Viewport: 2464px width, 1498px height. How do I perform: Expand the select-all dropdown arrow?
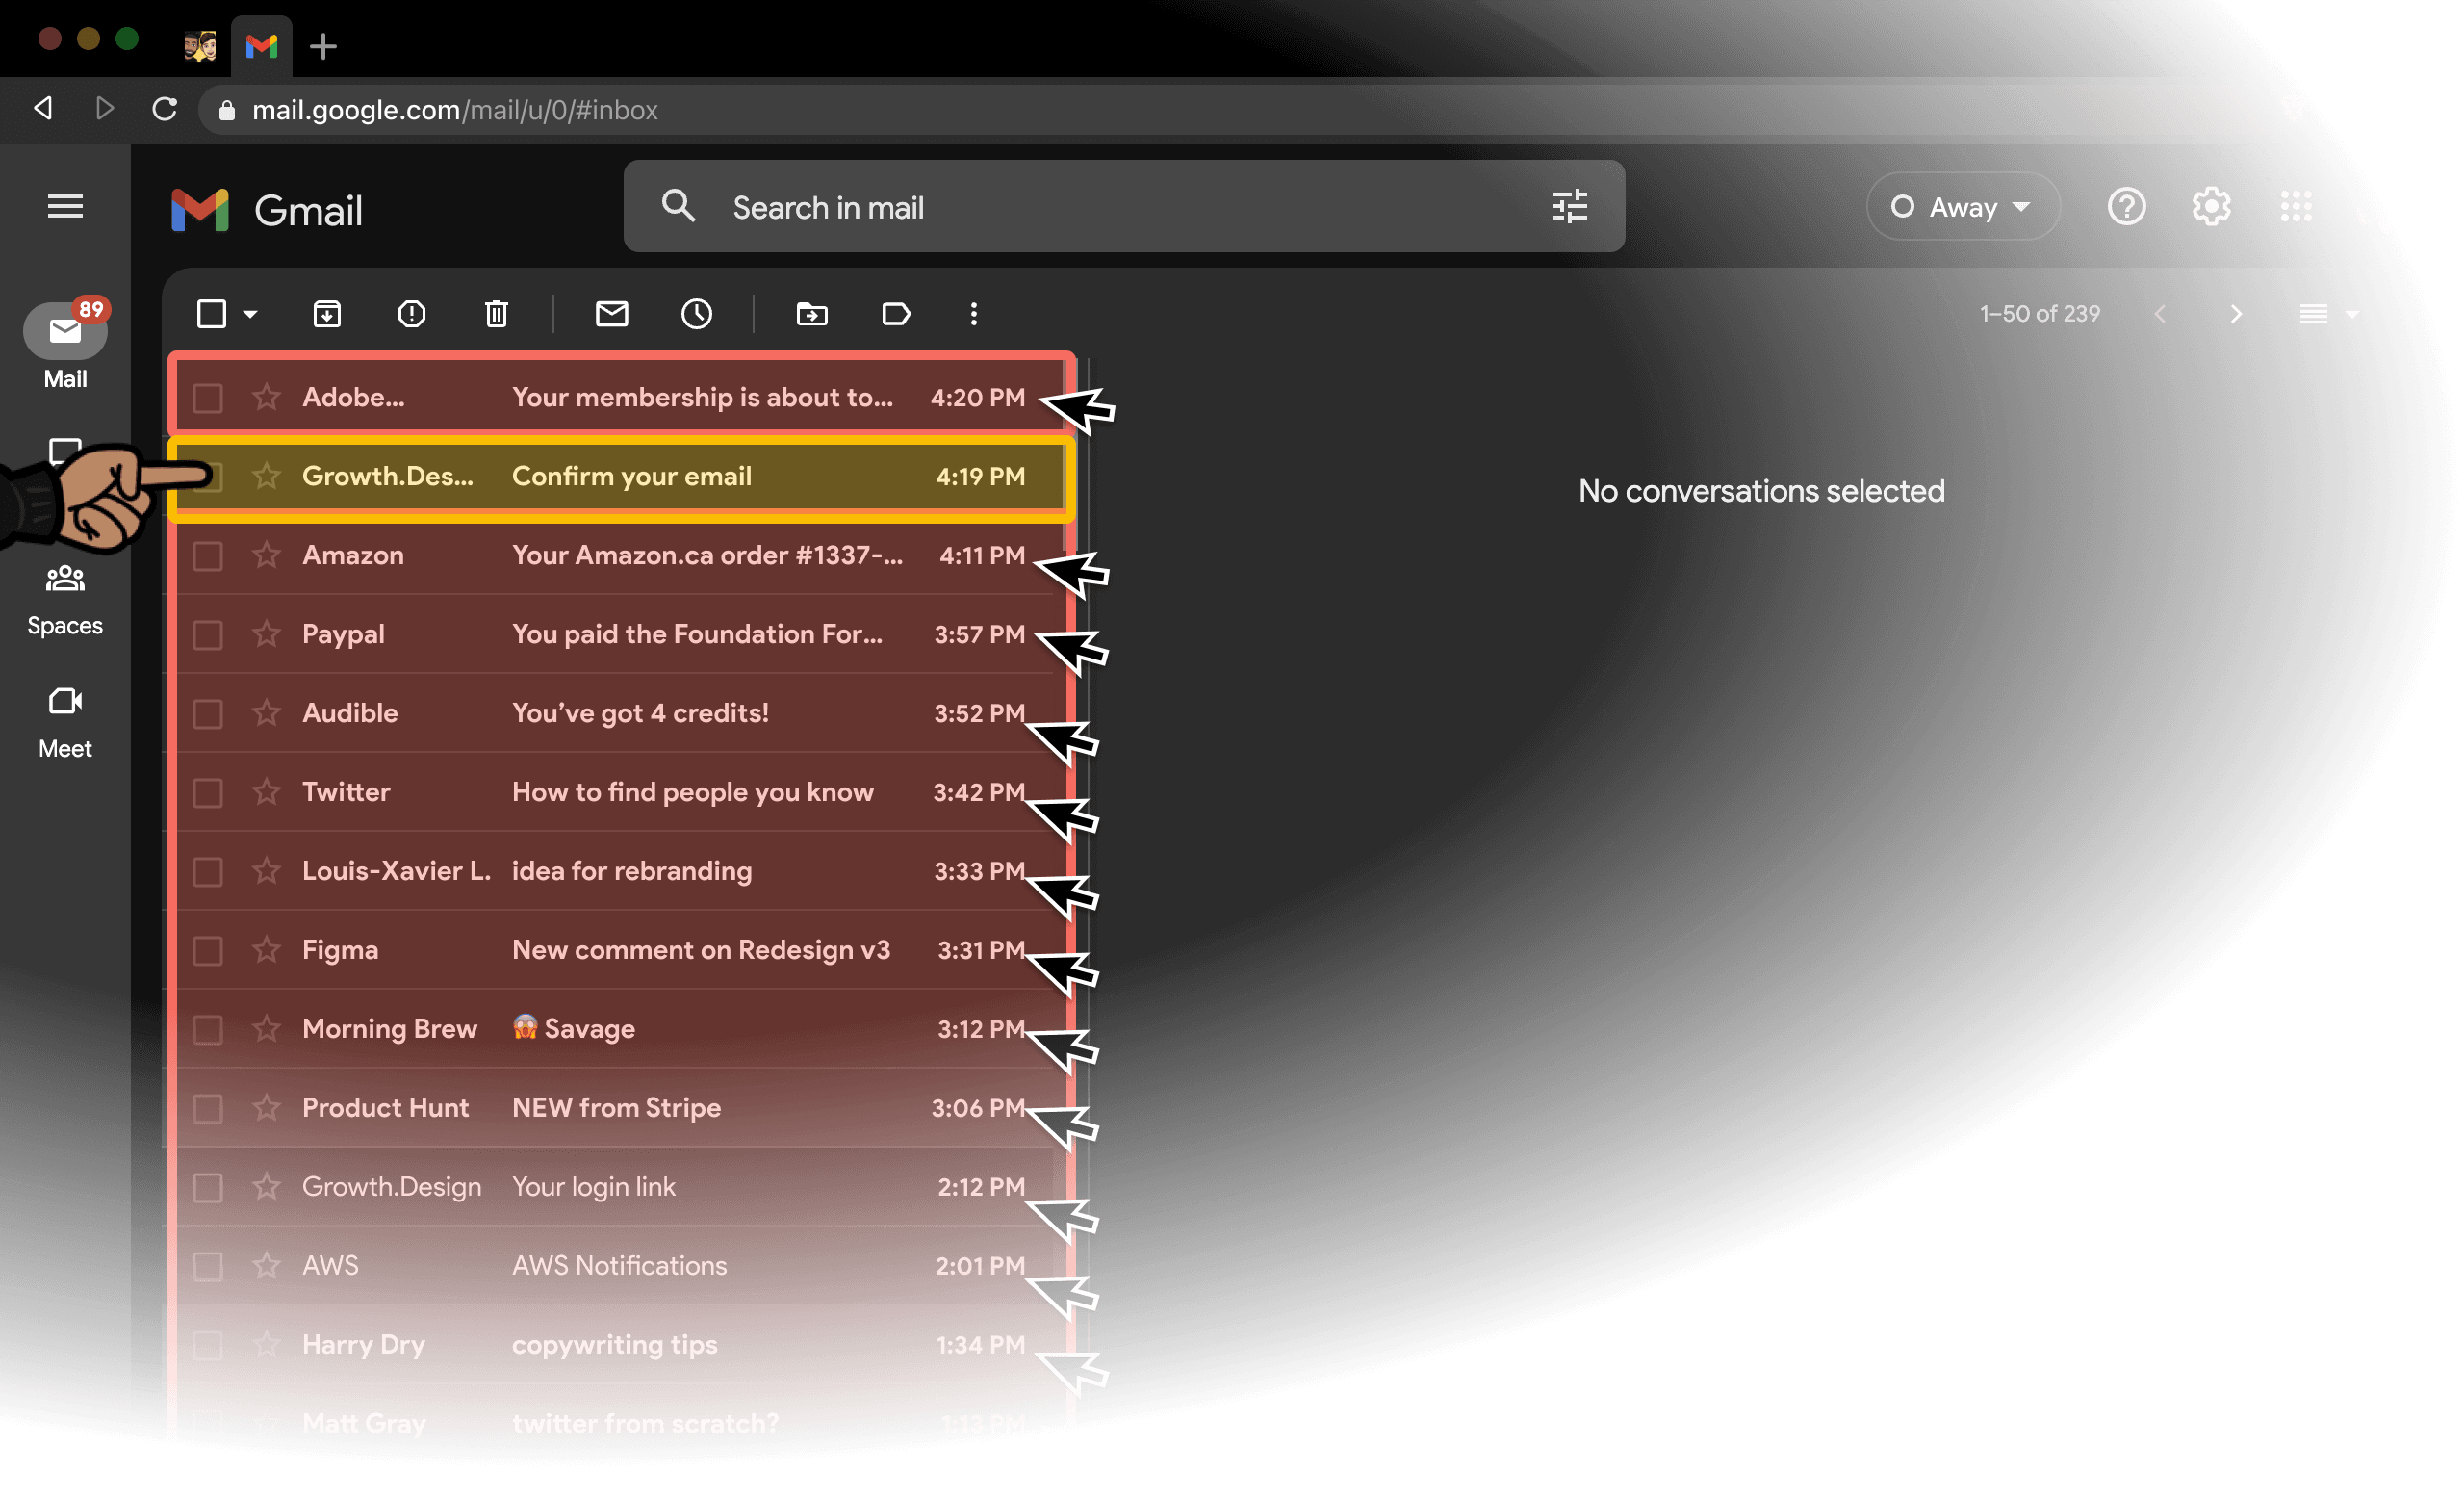(250, 314)
